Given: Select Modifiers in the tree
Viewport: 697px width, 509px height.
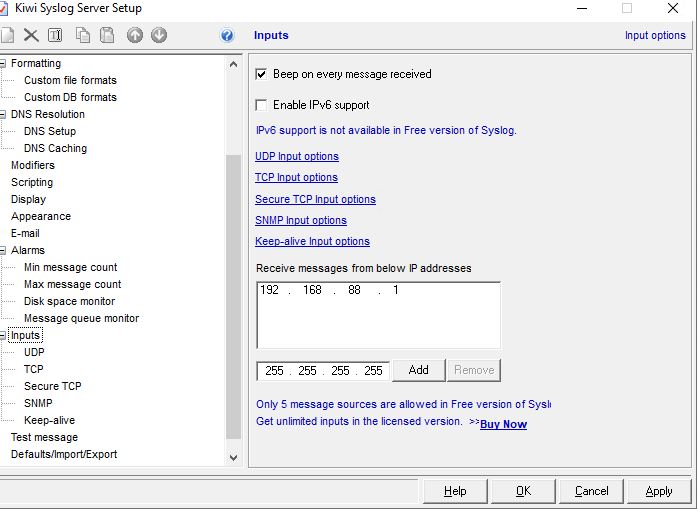Looking at the screenshot, I should tap(33, 165).
